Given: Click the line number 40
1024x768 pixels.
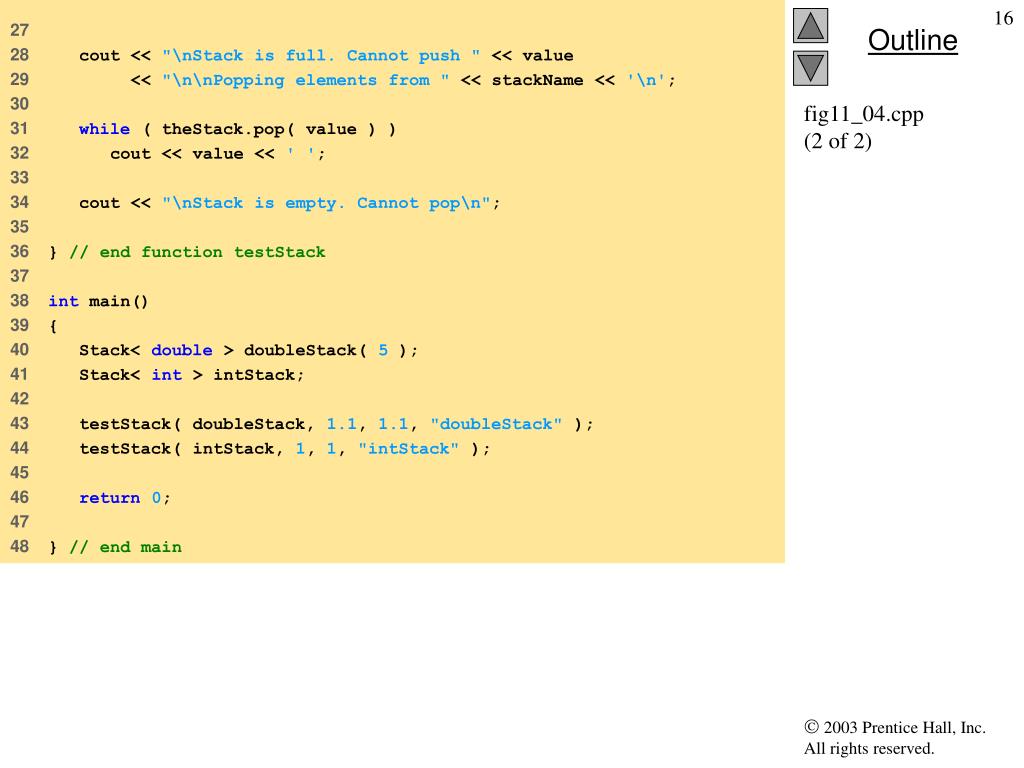Looking at the screenshot, I should coord(20,349).
